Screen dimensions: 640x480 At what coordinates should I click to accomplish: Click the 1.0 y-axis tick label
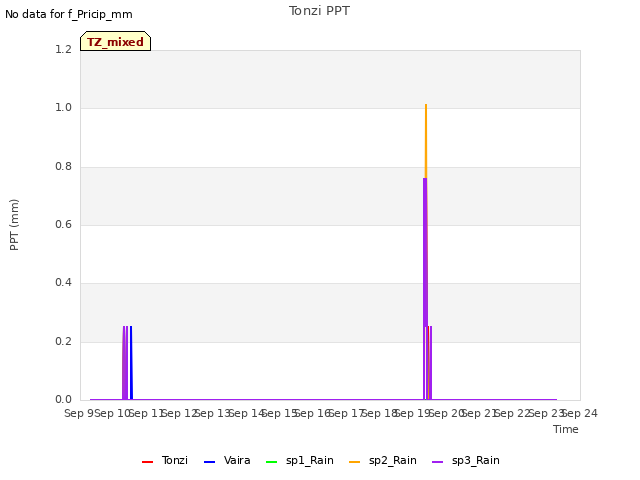tap(63, 108)
